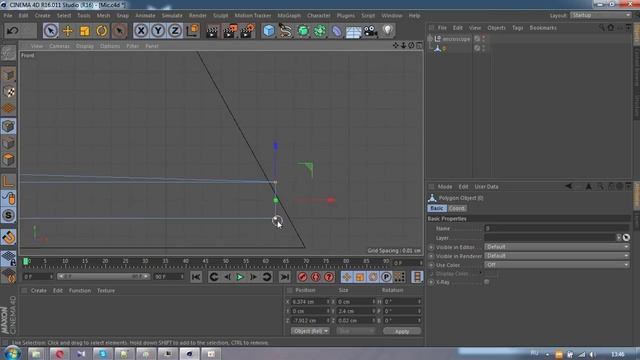640x360 pixels.
Task: Toggle Y axis lock
Action: (158, 31)
